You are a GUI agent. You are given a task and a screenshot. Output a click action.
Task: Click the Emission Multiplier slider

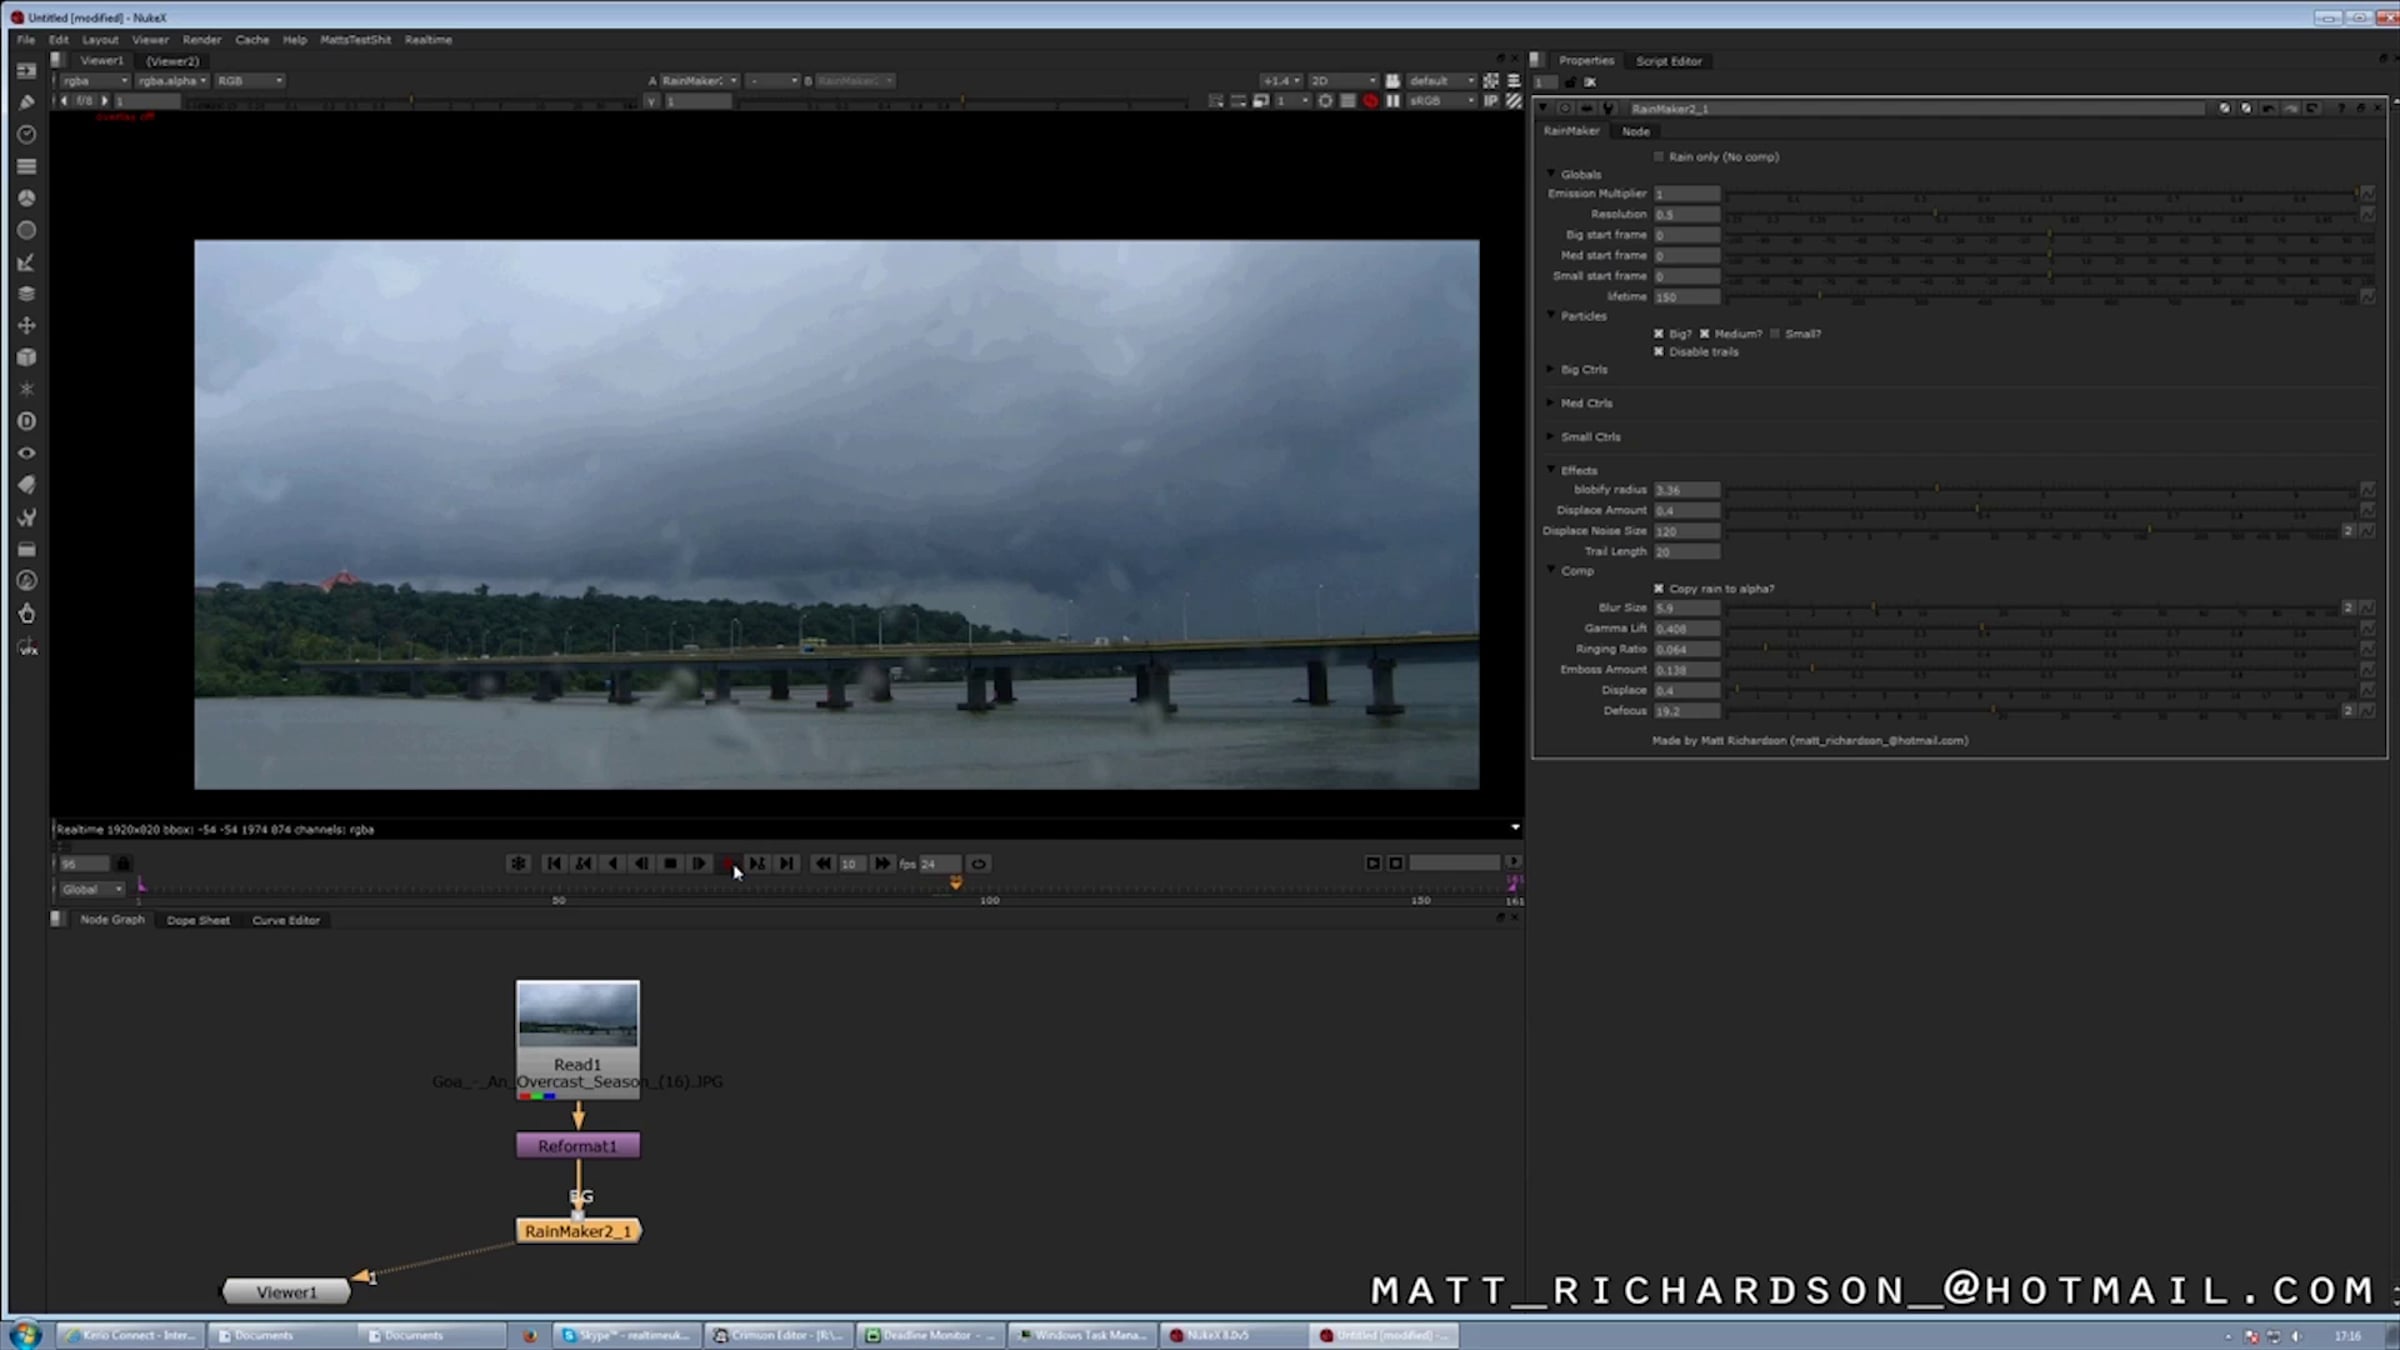coord(2042,194)
